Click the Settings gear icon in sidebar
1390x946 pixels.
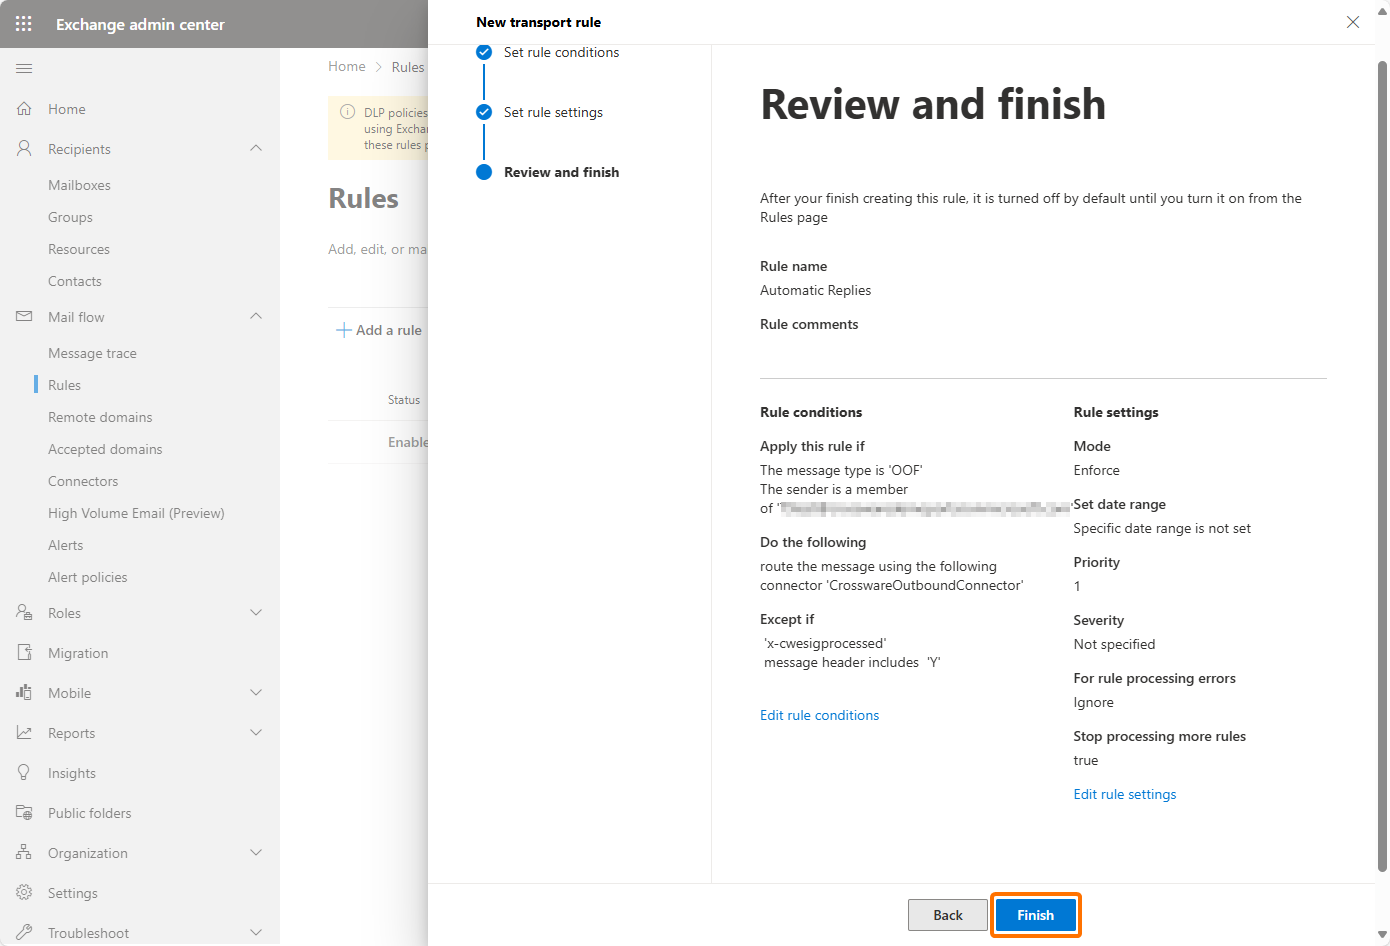tap(24, 893)
